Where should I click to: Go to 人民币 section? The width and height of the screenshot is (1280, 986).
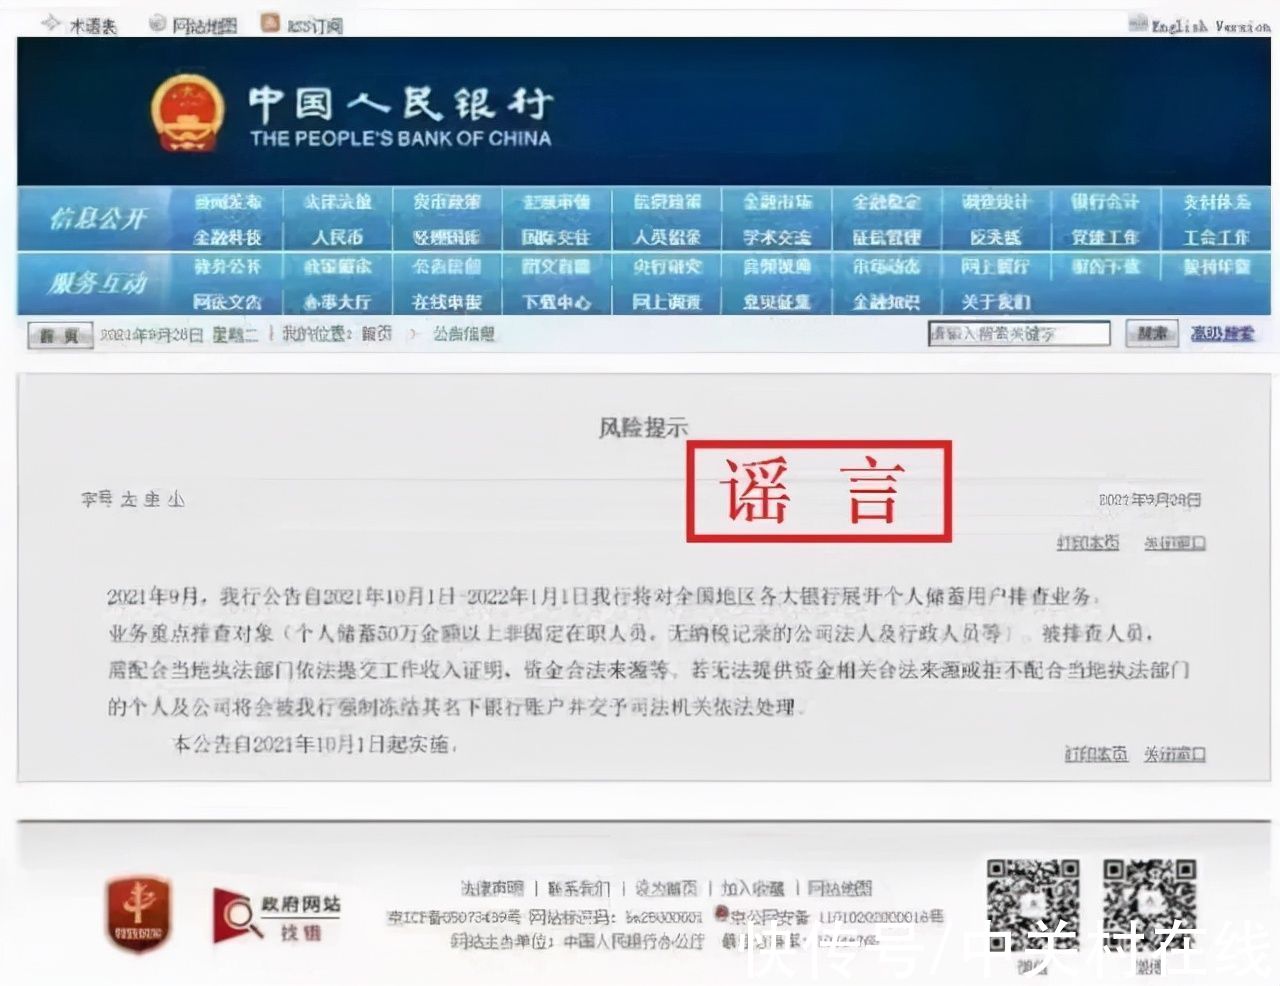(338, 238)
